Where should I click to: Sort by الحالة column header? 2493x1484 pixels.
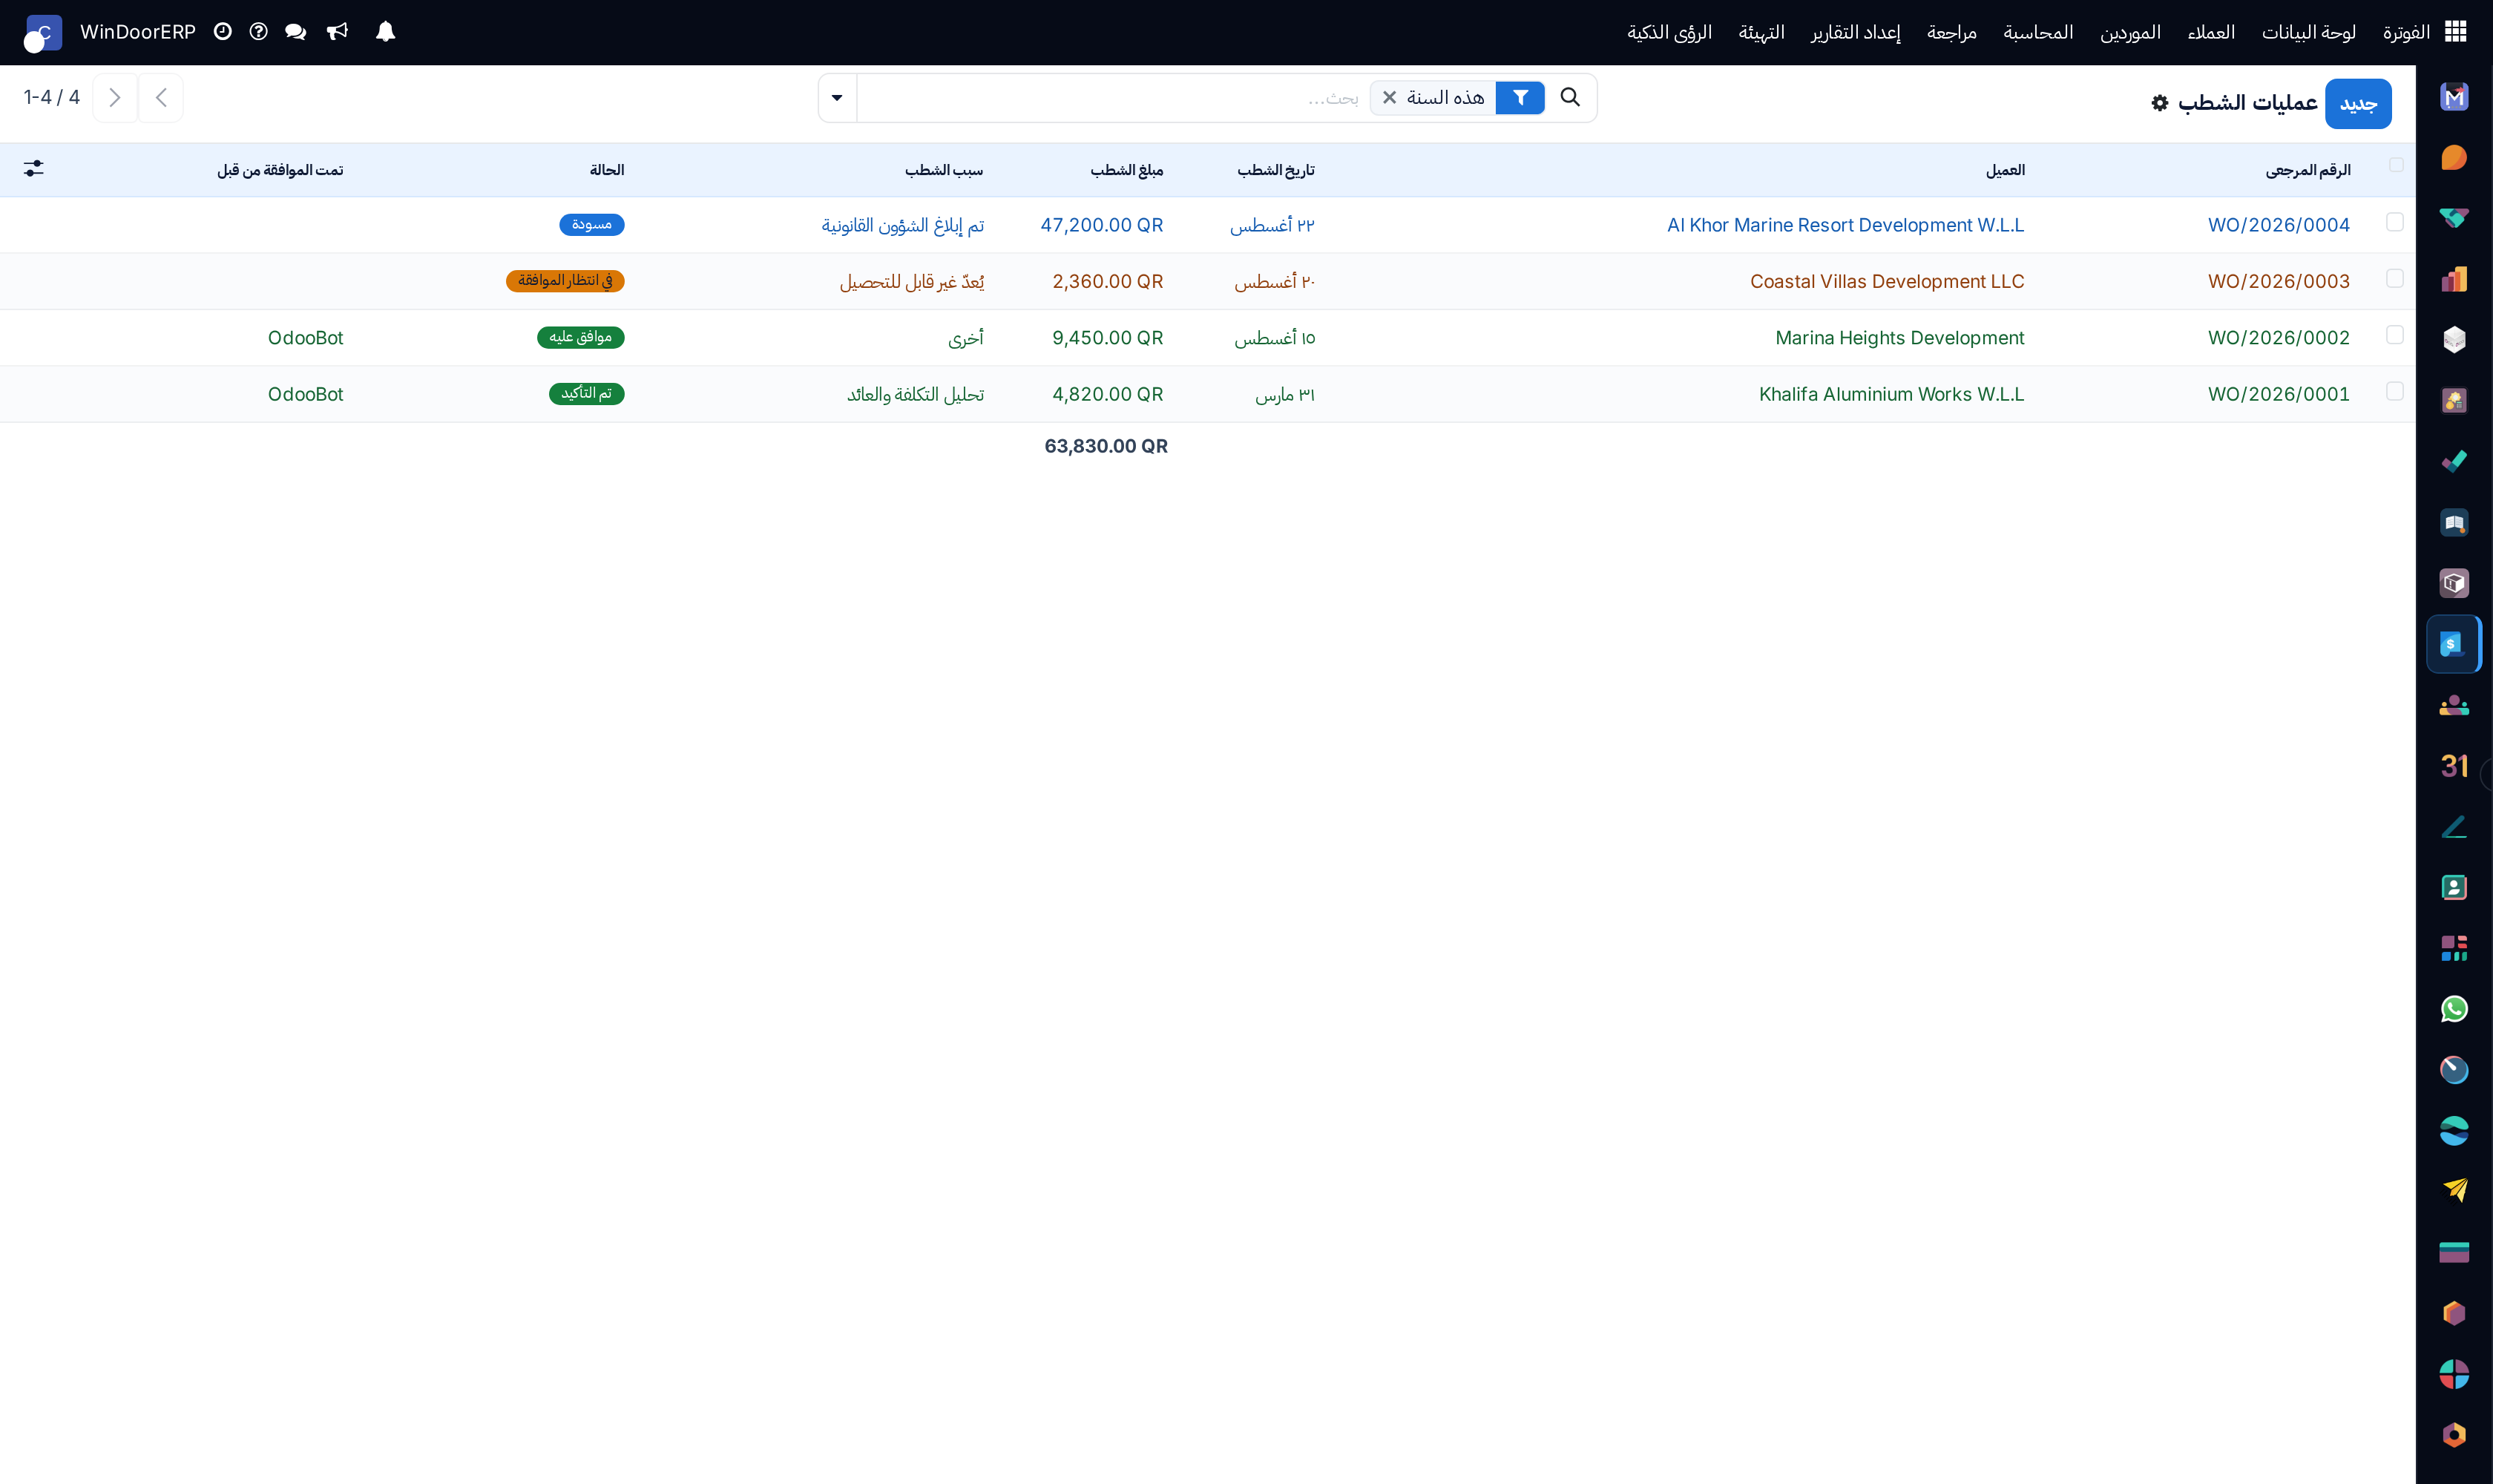click(607, 170)
